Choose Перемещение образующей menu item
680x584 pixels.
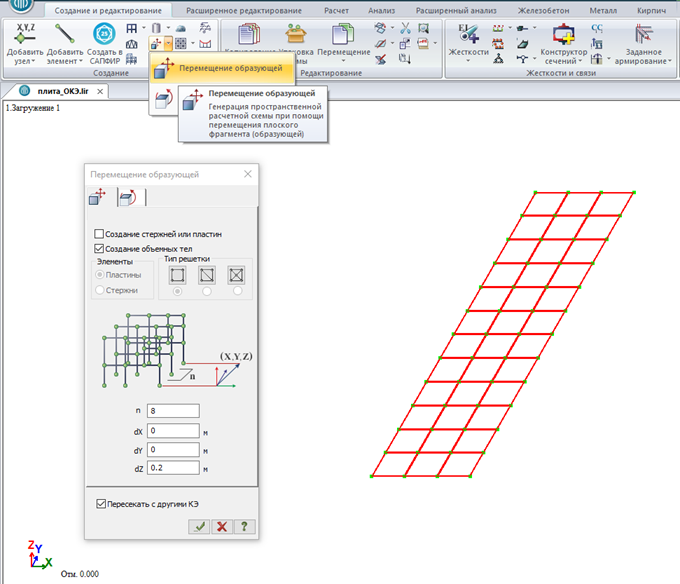coord(222,68)
